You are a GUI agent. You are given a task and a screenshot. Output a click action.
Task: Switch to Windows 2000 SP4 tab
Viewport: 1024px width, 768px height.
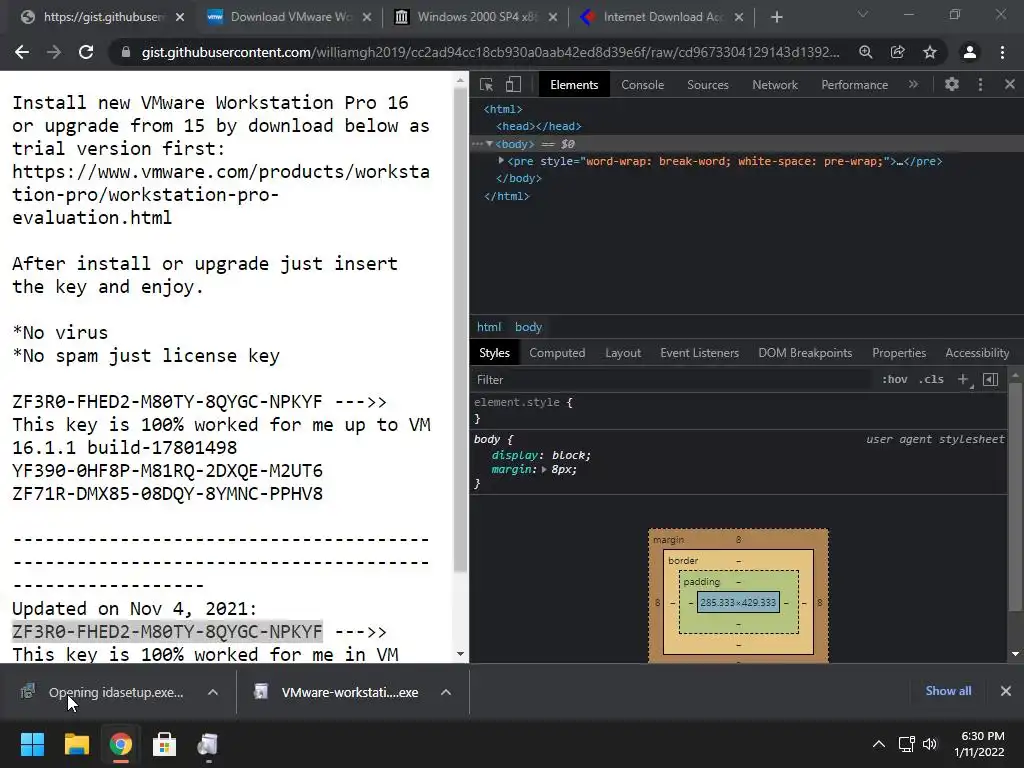(x=475, y=17)
